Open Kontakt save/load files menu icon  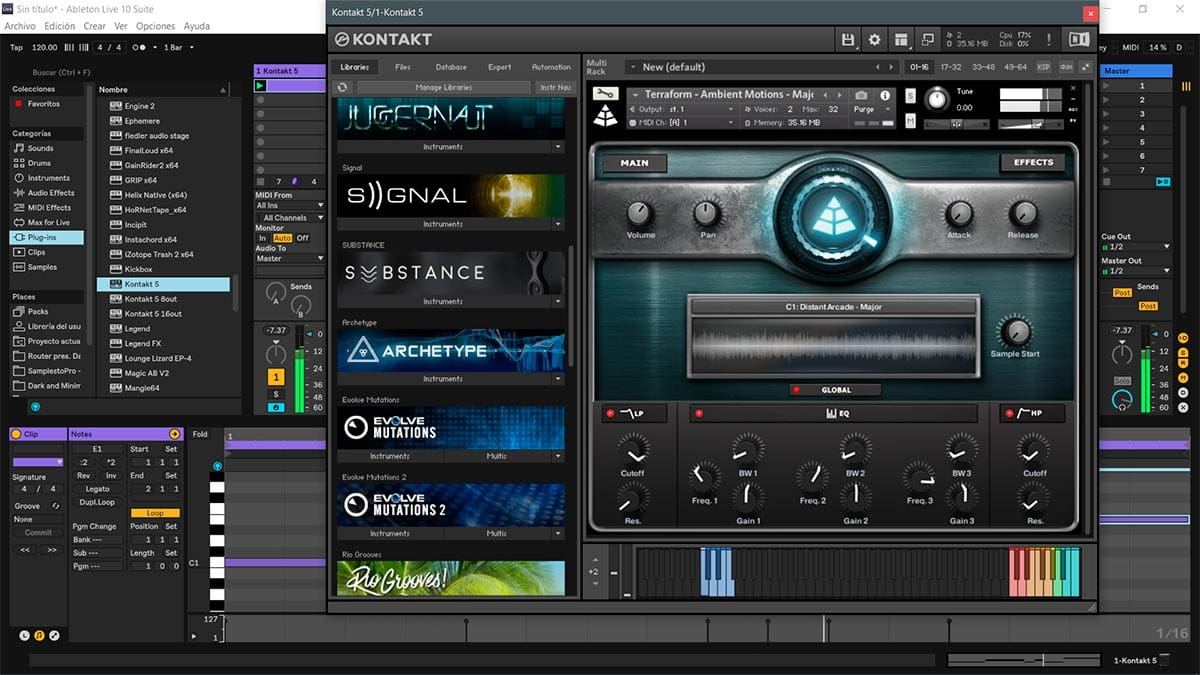(x=849, y=39)
